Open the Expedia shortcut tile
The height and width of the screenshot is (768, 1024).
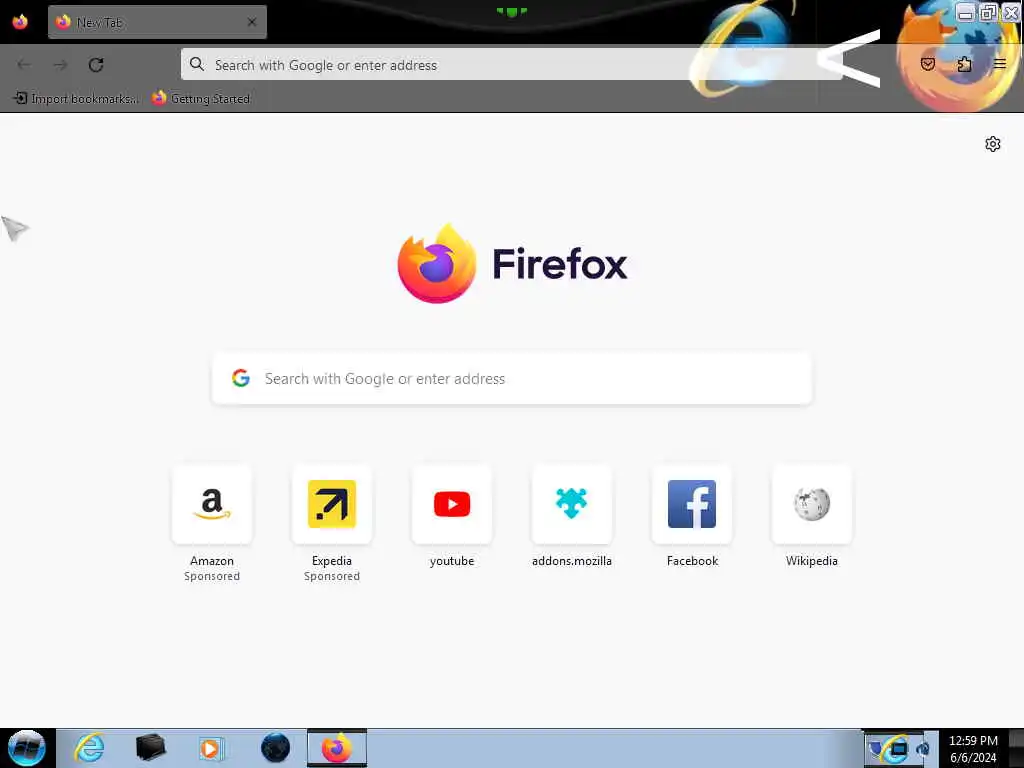(332, 504)
